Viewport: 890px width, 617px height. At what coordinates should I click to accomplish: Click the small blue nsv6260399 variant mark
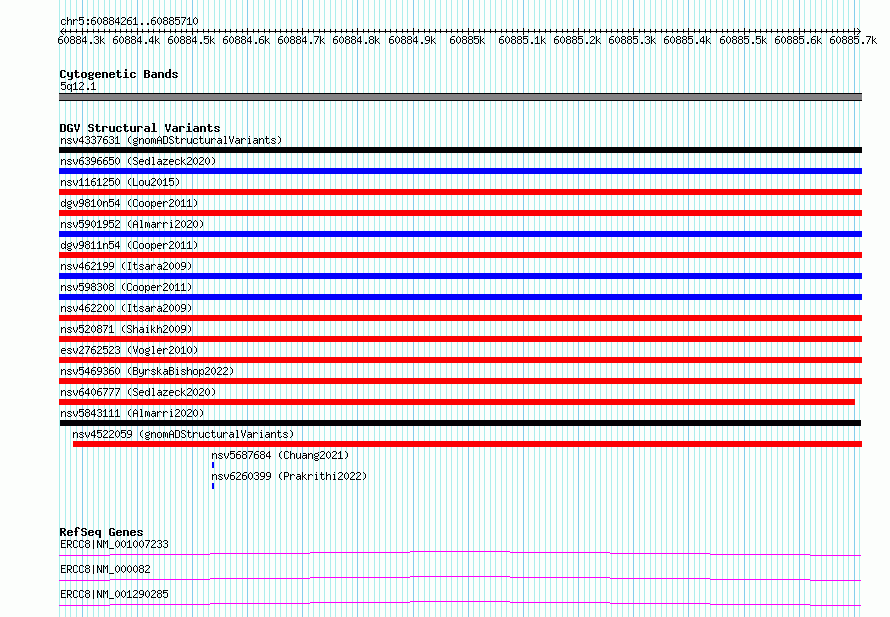coord(213,486)
